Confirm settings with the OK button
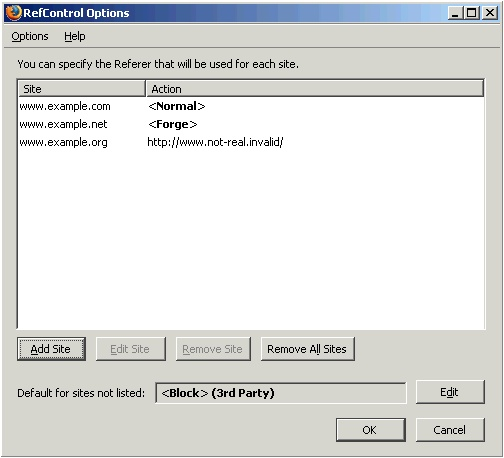Screen dimensions: 504x458 pos(370,430)
